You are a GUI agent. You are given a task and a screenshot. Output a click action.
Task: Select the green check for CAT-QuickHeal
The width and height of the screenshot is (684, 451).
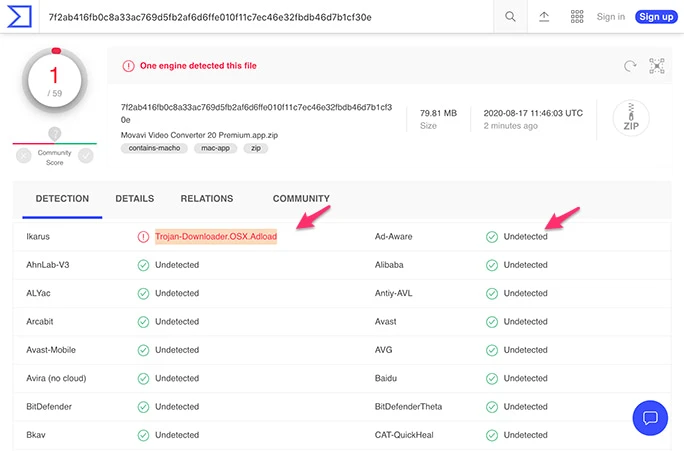point(492,435)
